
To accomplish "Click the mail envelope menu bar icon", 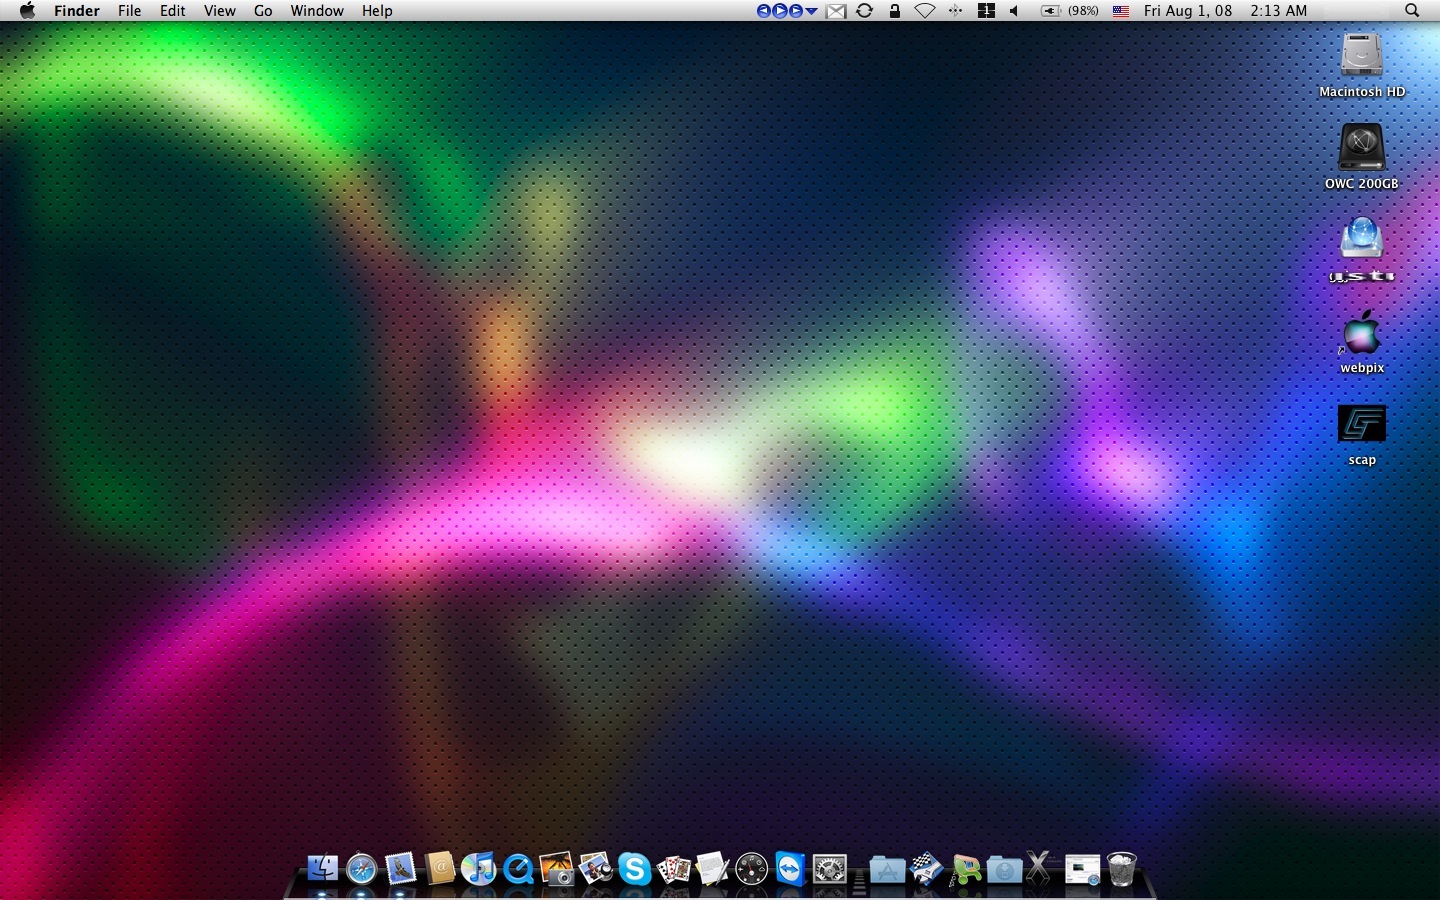I will pyautogui.click(x=836, y=11).
